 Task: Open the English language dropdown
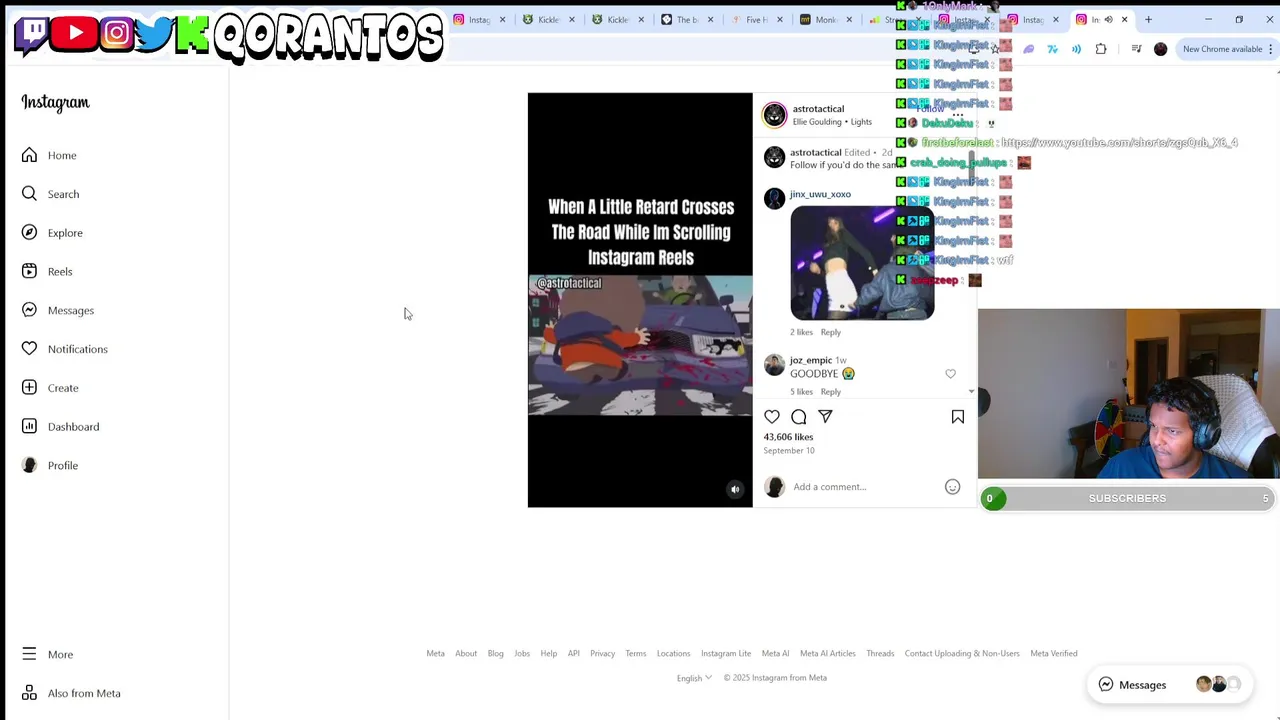tap(694, 678)
